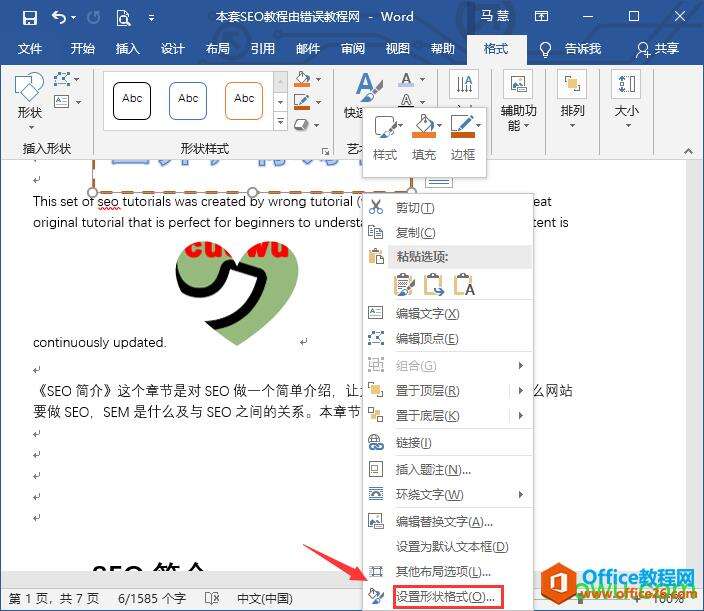The image size is (704, 611).
Task: Click the WordArt quick styles icon
Action: (x=368, y=88)
